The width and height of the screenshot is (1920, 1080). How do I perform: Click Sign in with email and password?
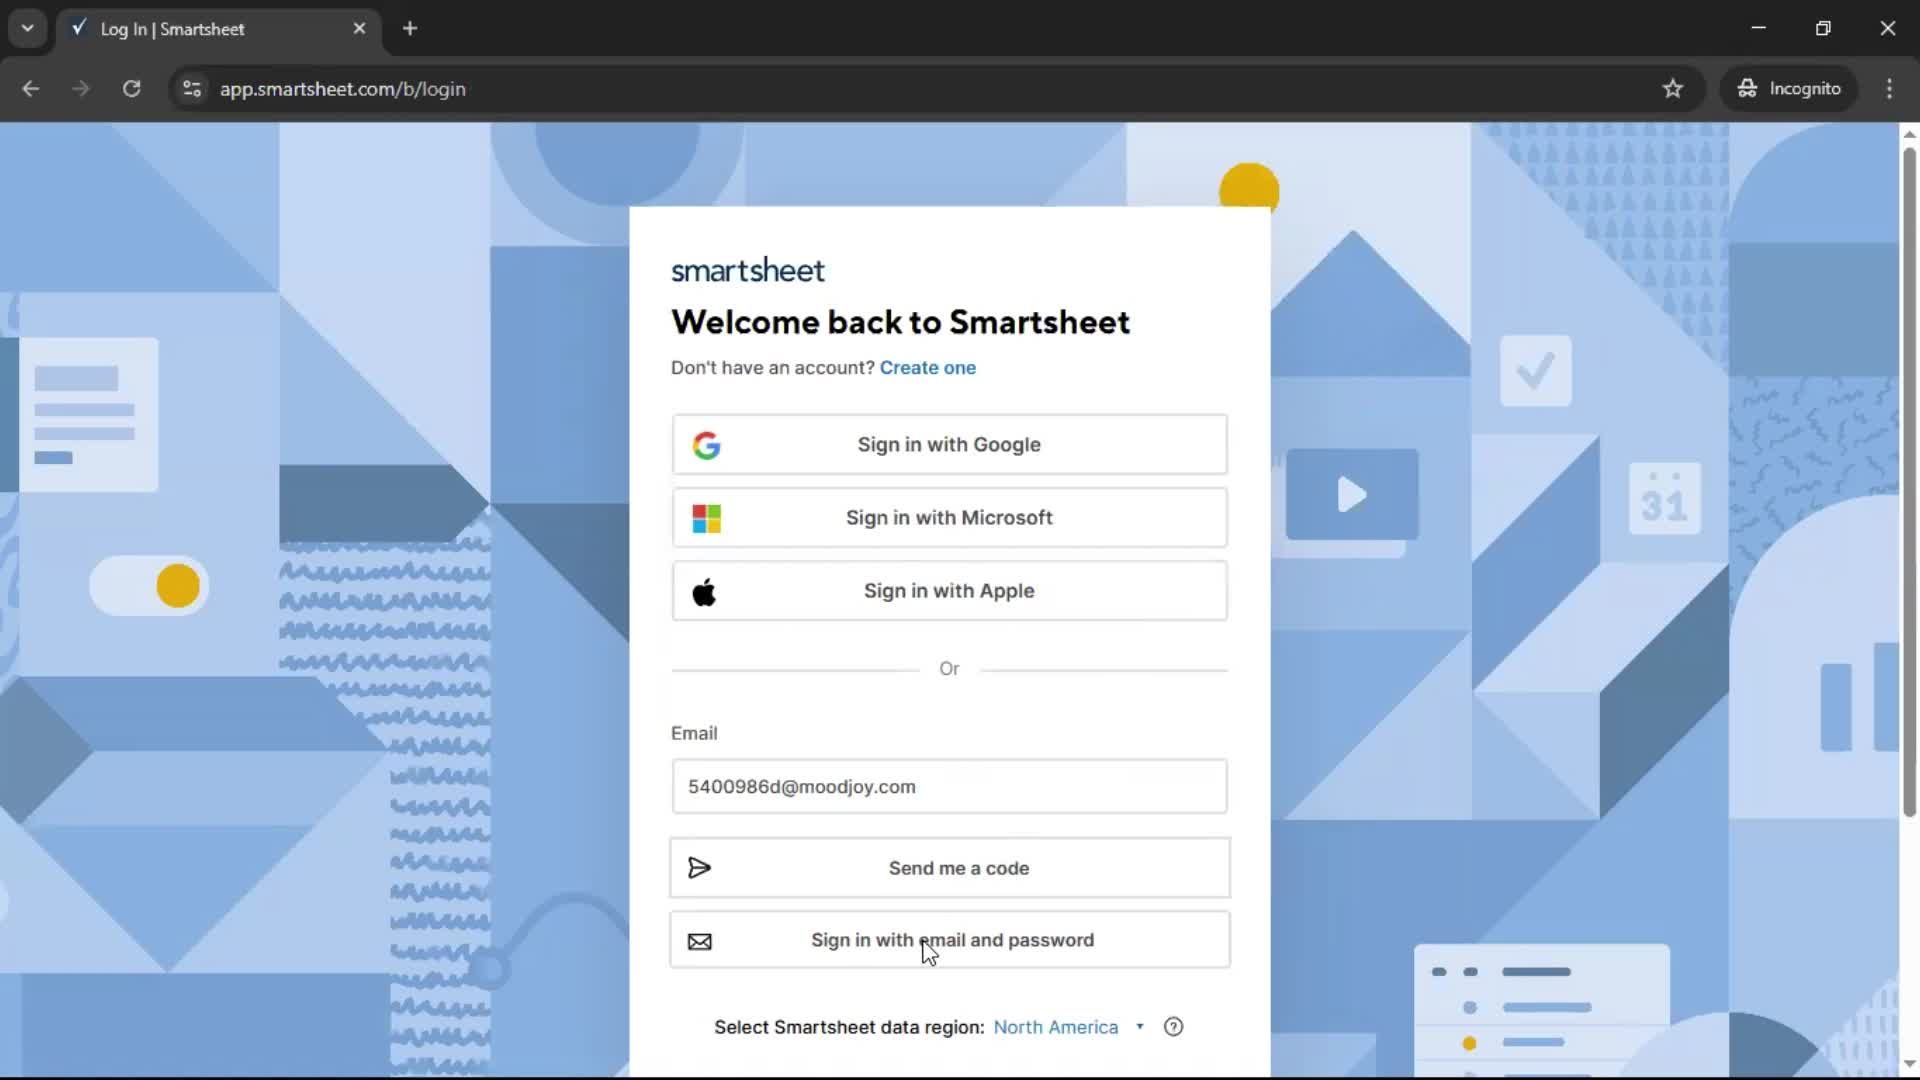click(948, 940)
